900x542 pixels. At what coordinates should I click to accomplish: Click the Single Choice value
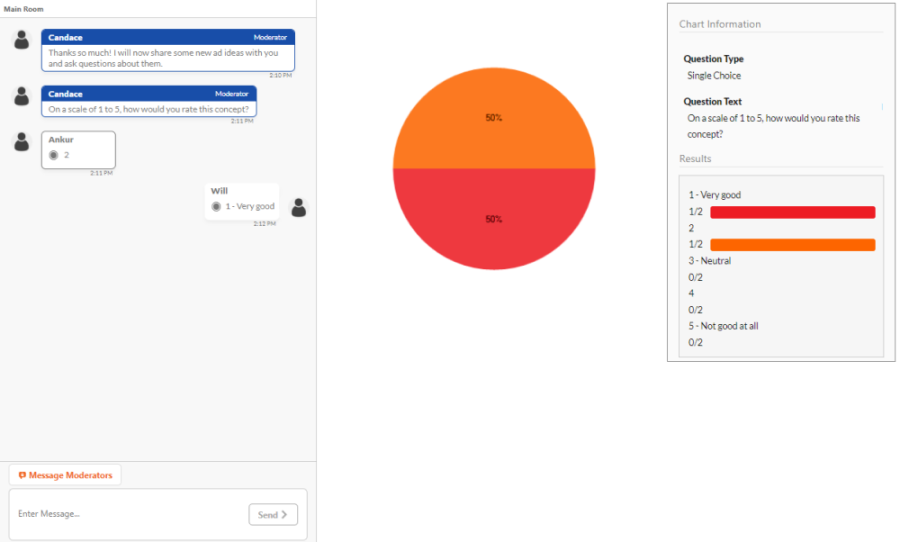(x=714, y=76)
